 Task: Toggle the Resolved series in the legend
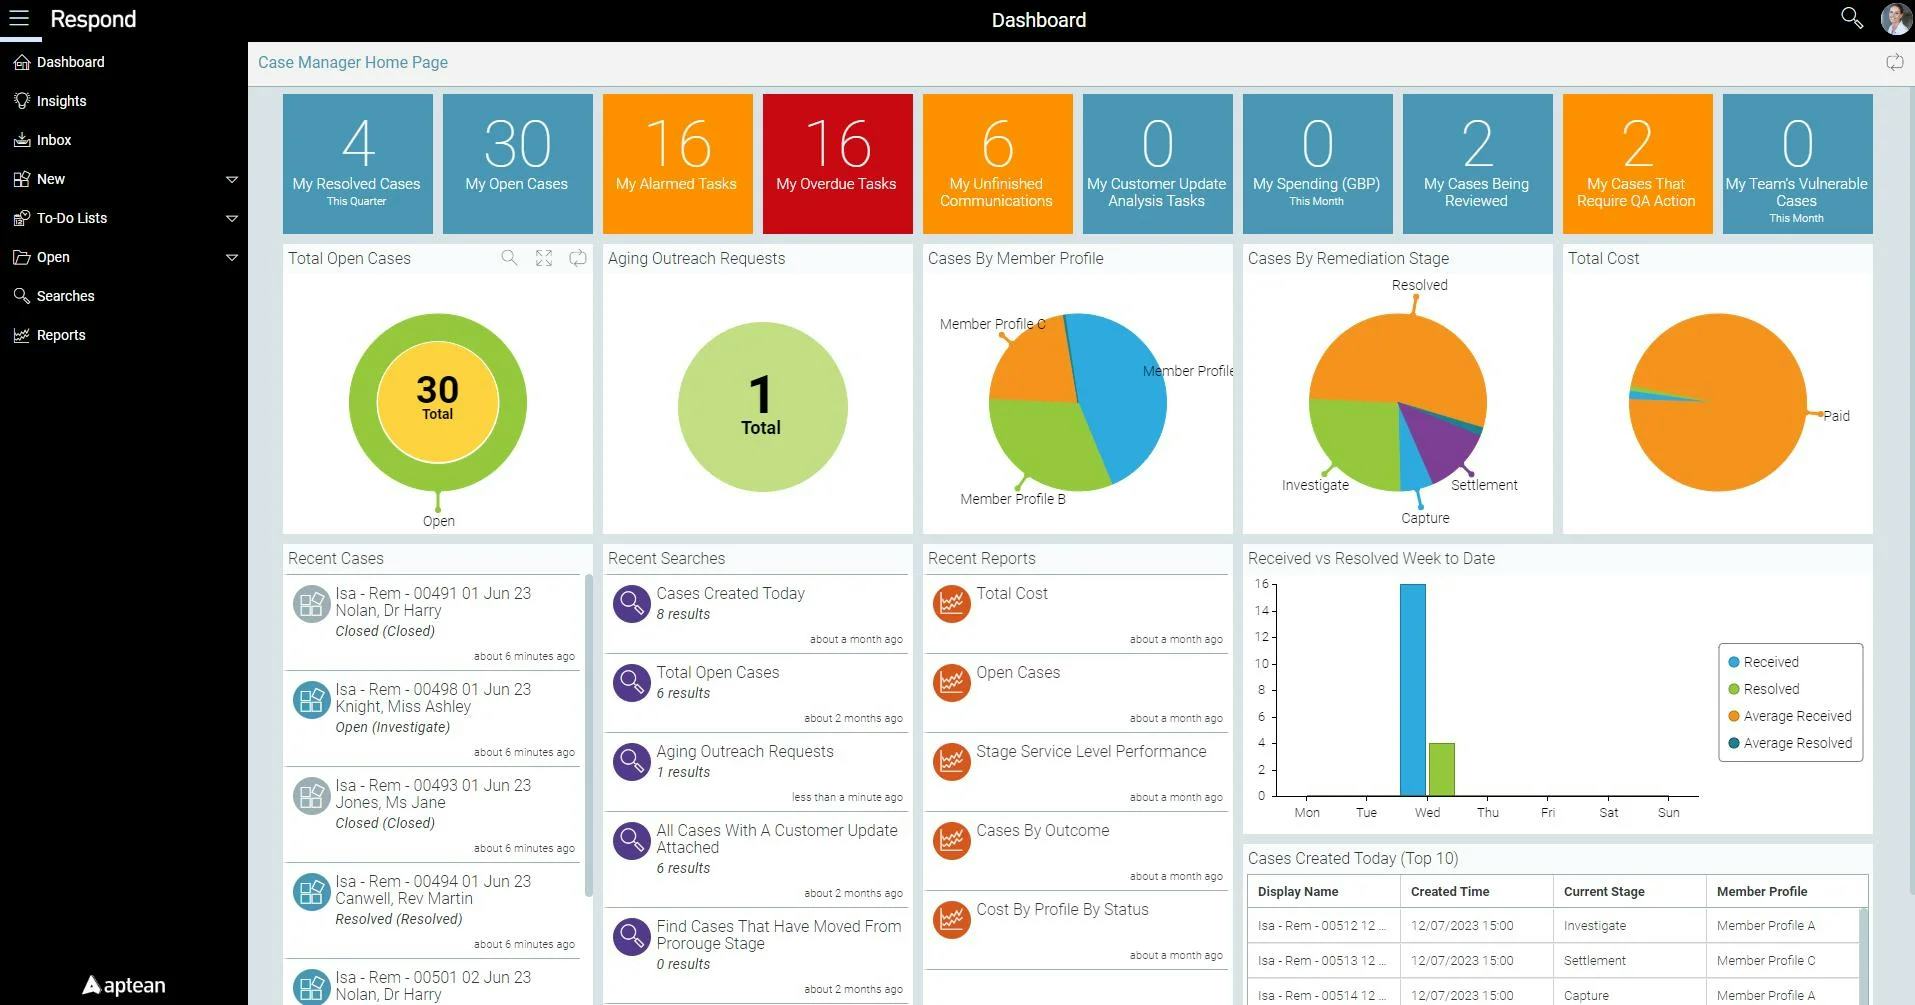[x=1766, y=688]
